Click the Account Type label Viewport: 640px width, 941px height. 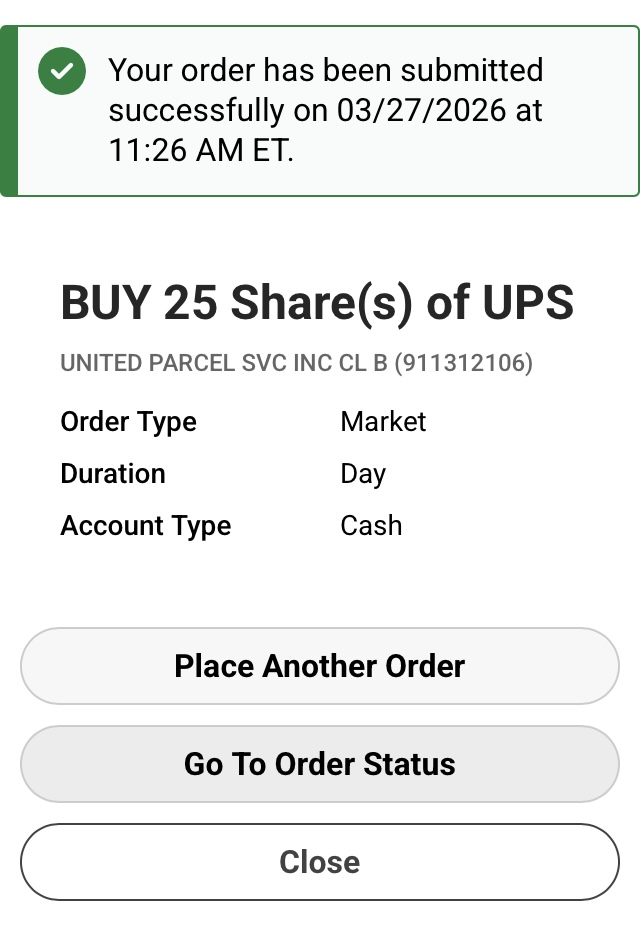pyautogui.click(x=146, y=526)
